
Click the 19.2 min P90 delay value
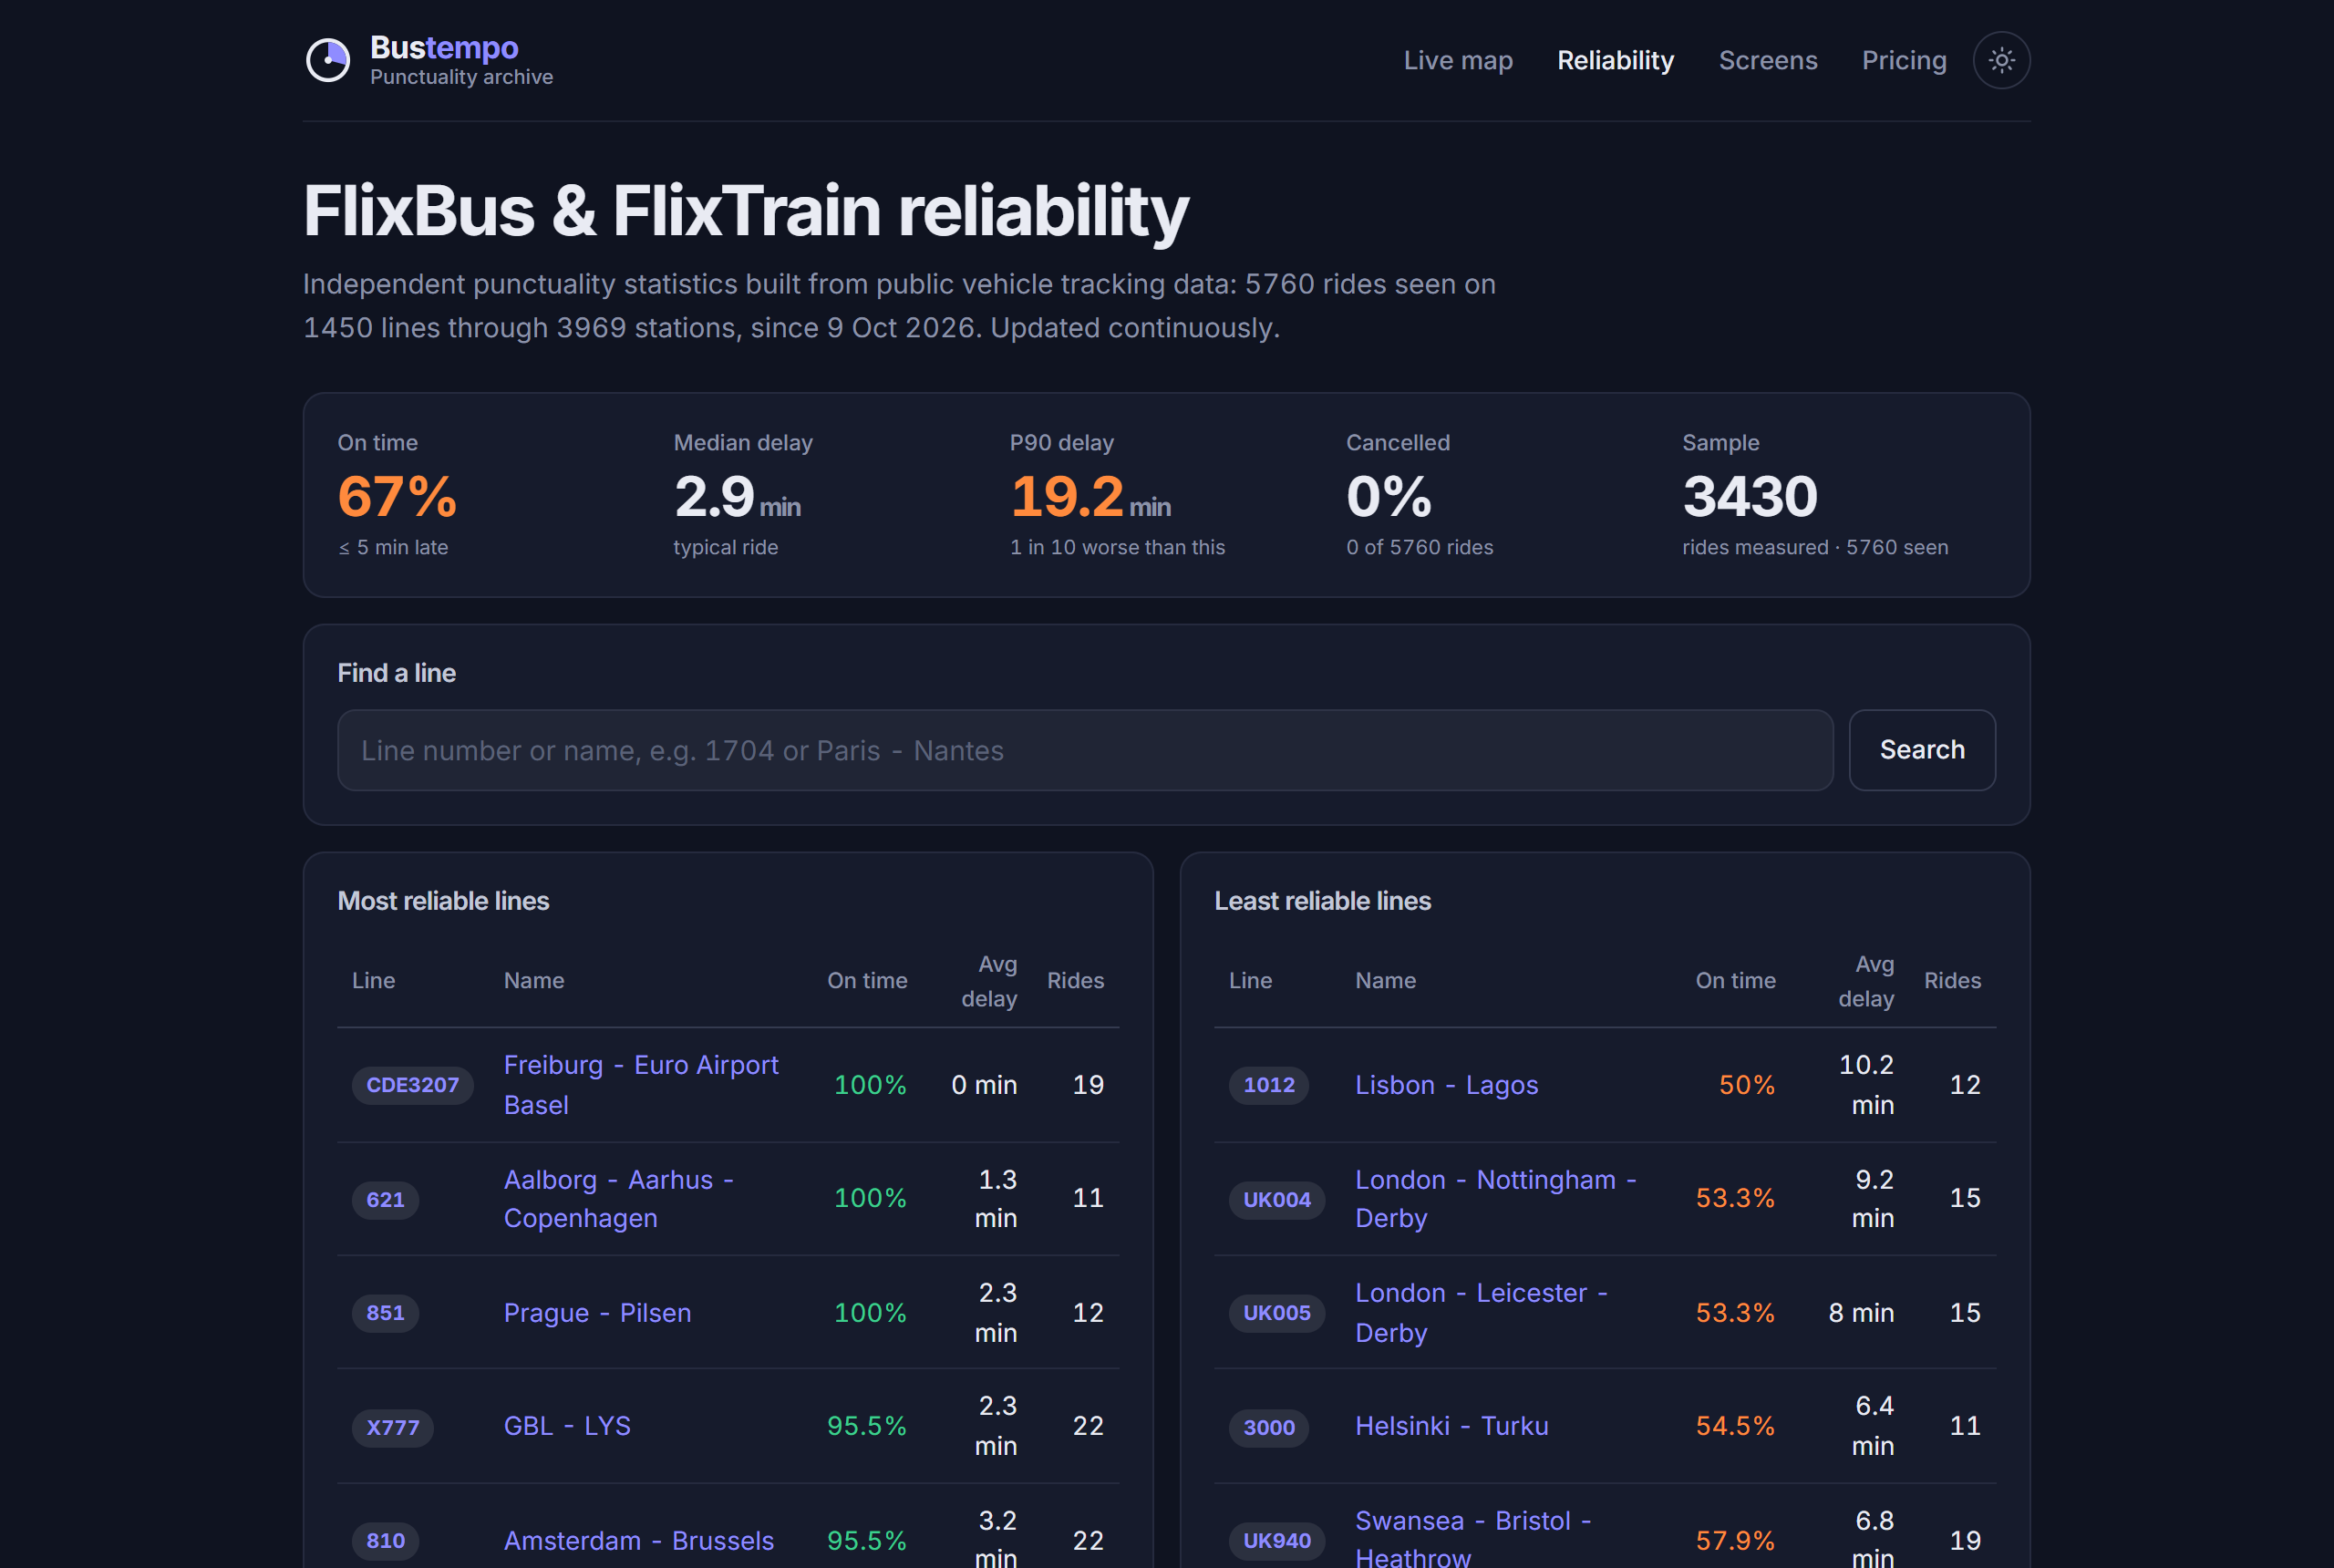point(1090,497)
